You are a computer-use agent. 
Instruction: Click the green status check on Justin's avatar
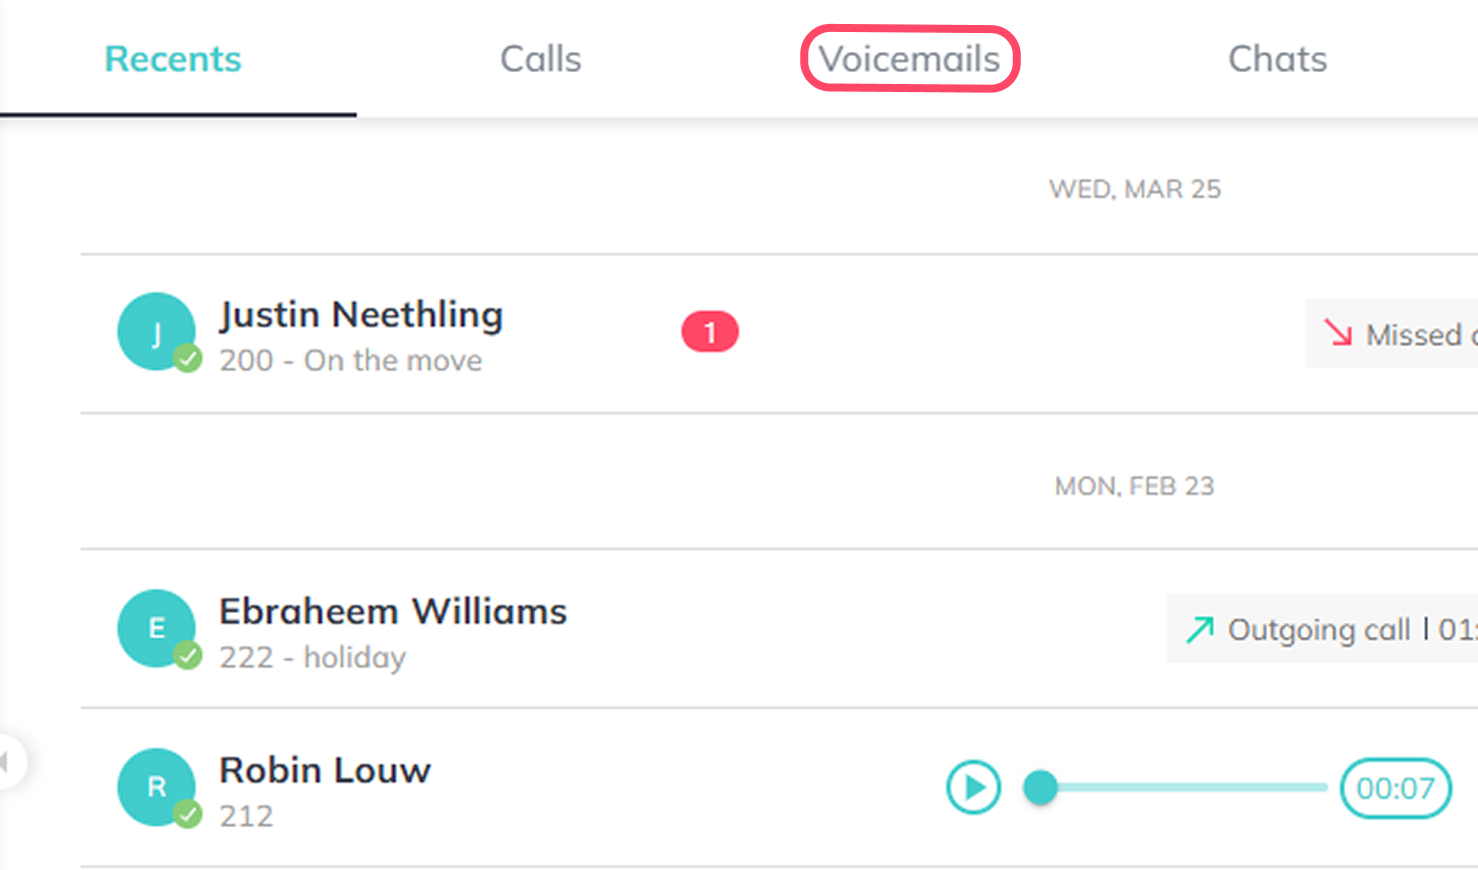pos(188,358)
